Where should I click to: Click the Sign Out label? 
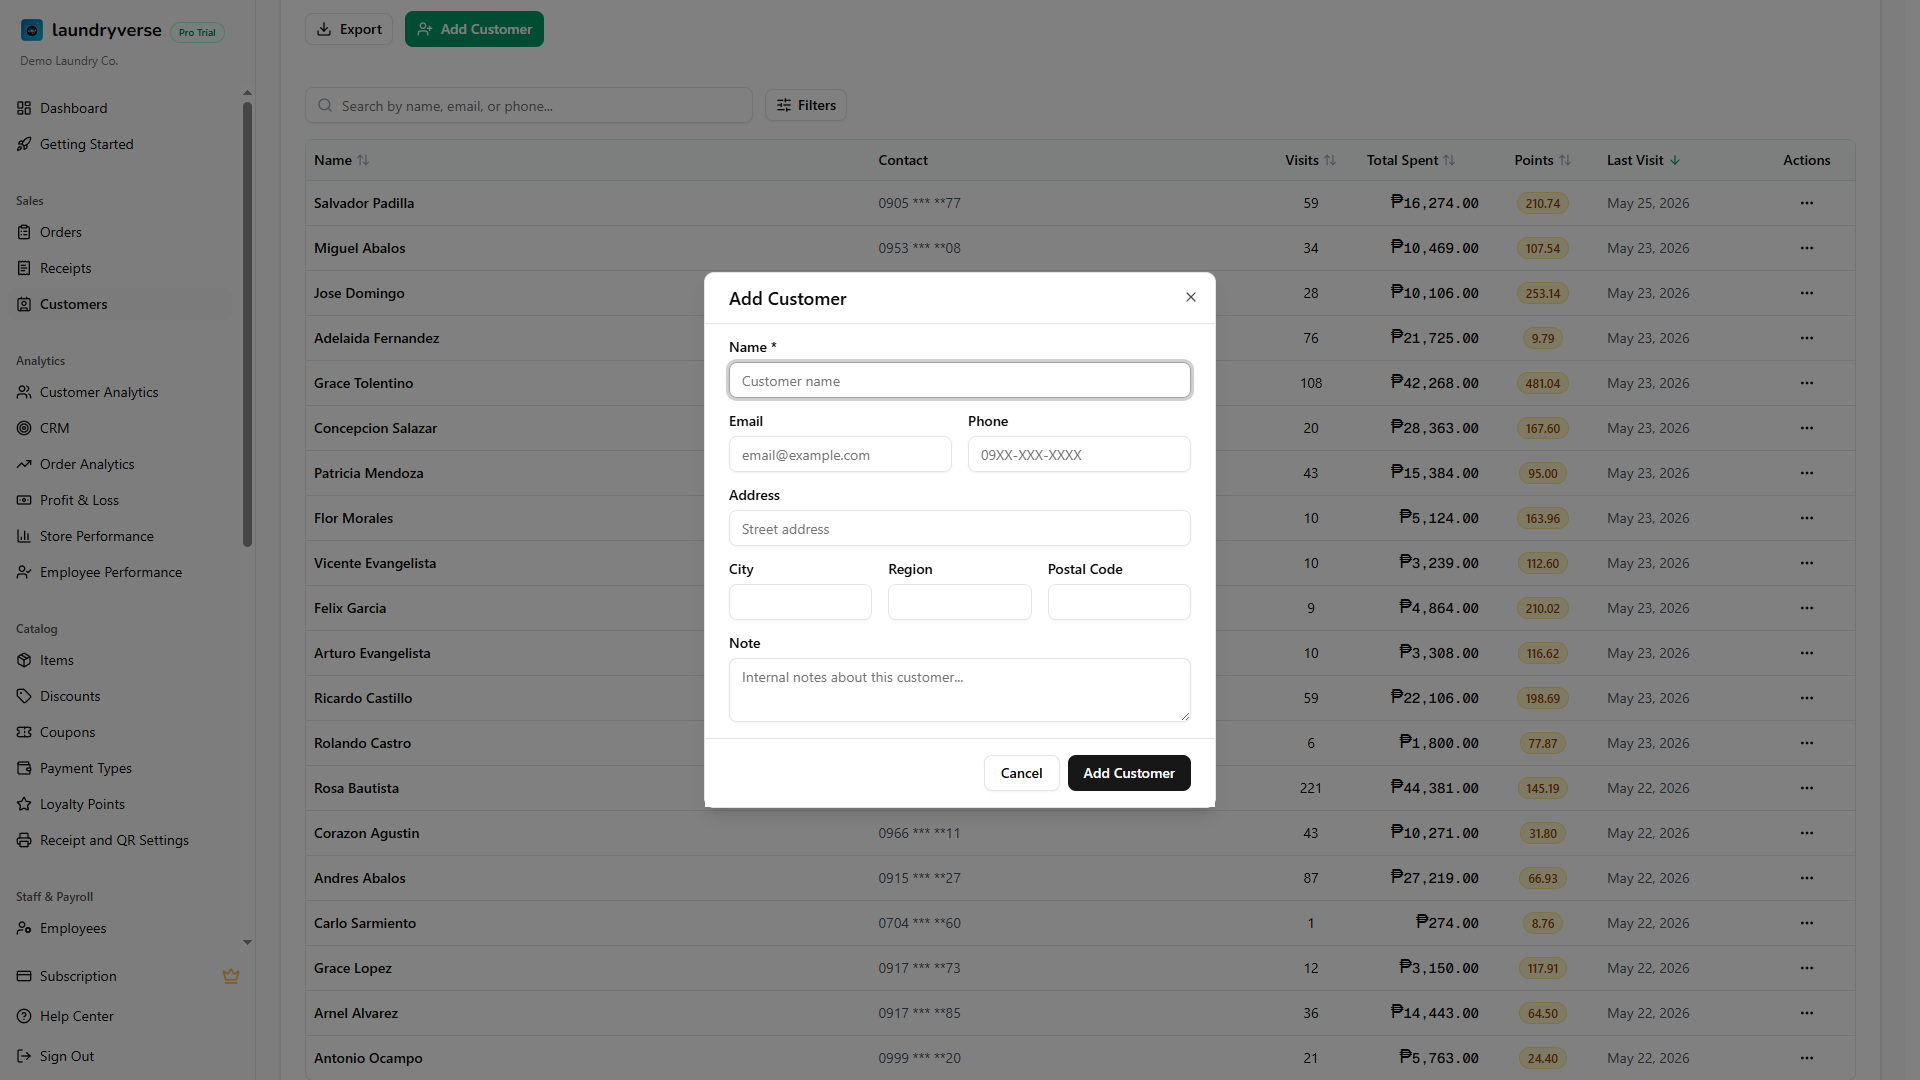[x=67, y=1056]
